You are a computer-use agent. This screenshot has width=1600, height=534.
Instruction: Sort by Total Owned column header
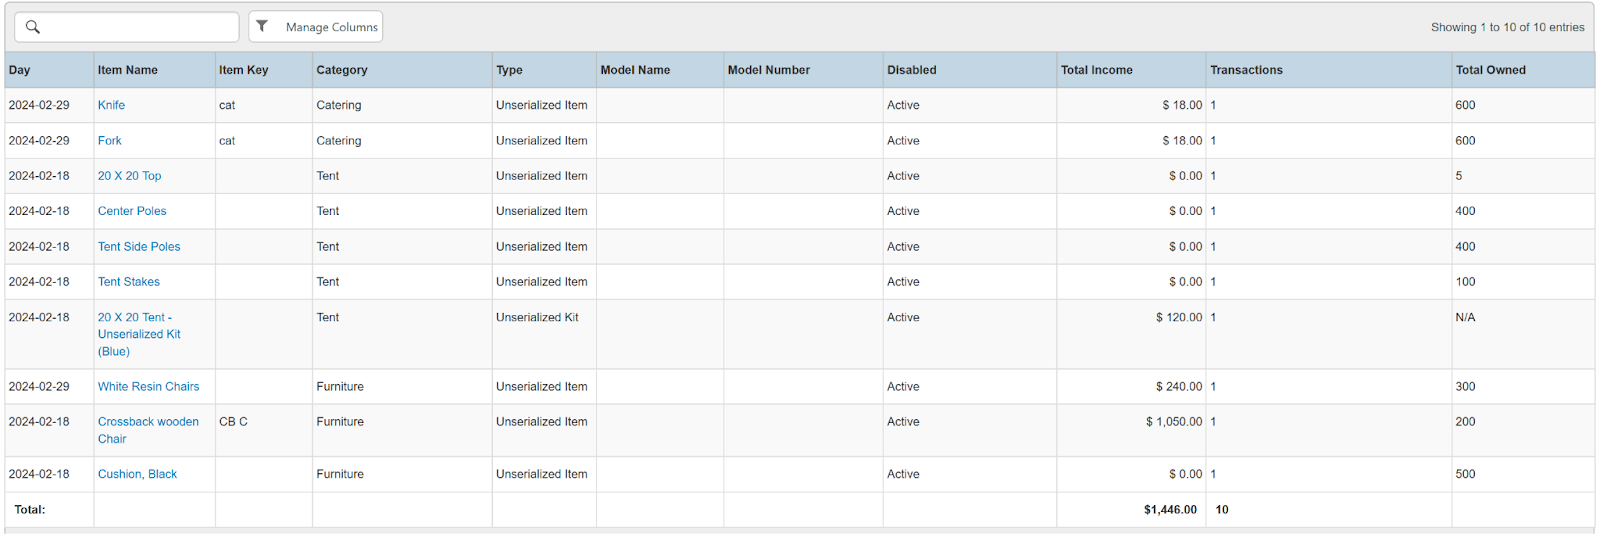point(1490,70)
